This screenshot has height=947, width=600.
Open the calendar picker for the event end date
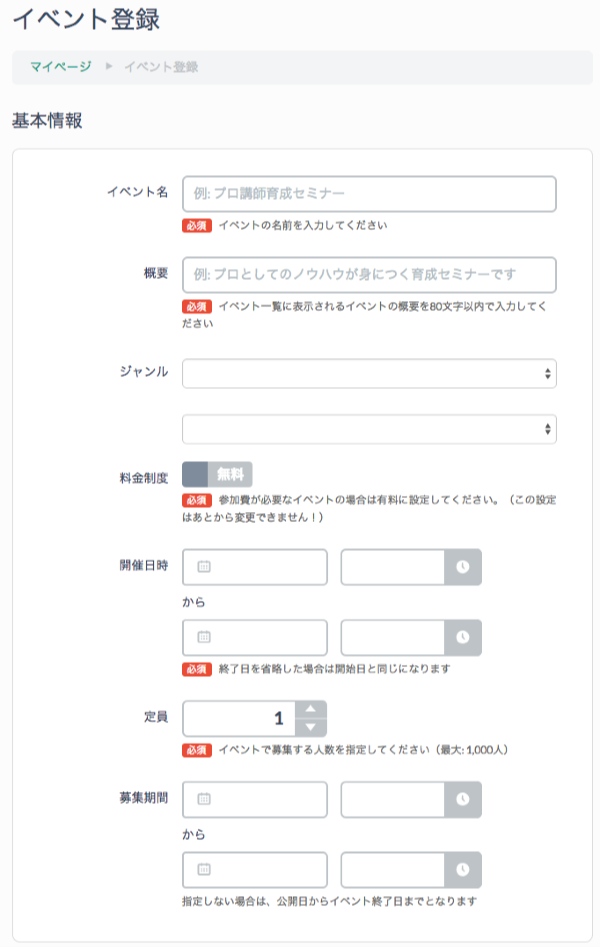click(204, 637)
